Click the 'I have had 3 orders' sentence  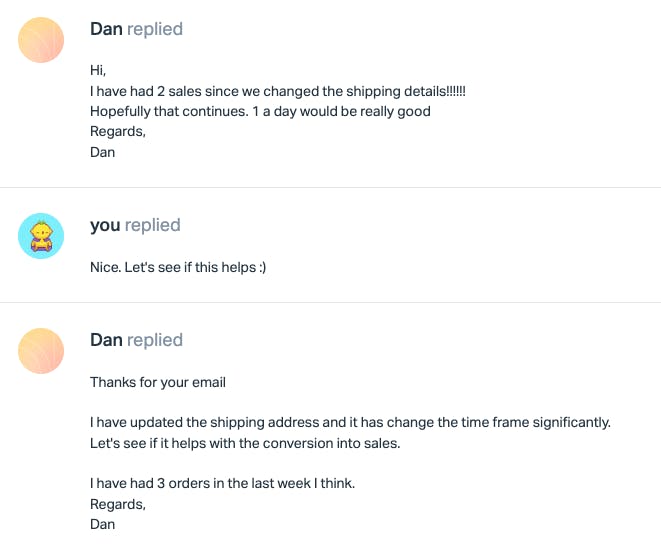tap(222, 484)
